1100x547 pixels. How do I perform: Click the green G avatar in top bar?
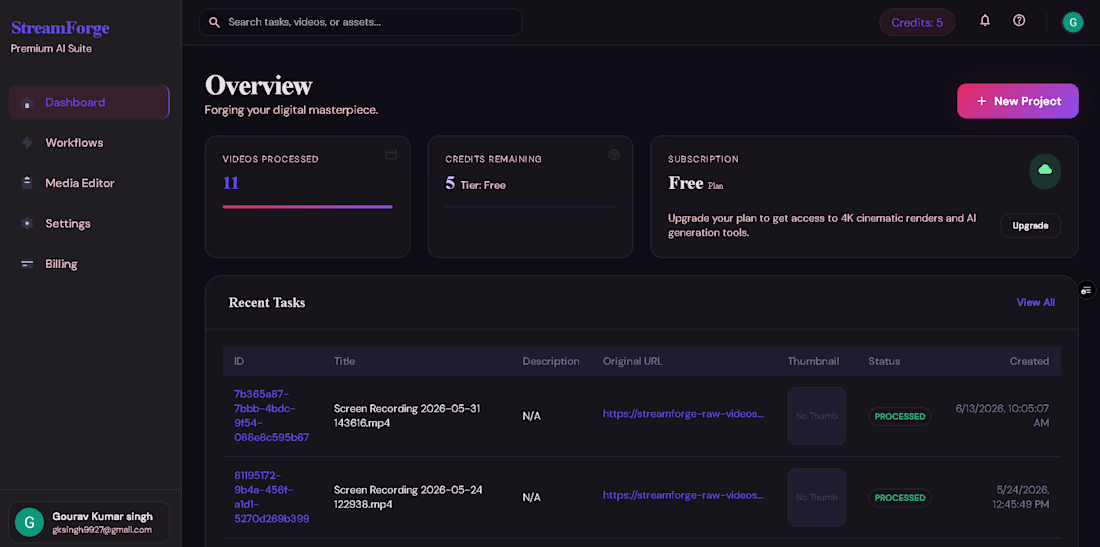coord(1073,22)
